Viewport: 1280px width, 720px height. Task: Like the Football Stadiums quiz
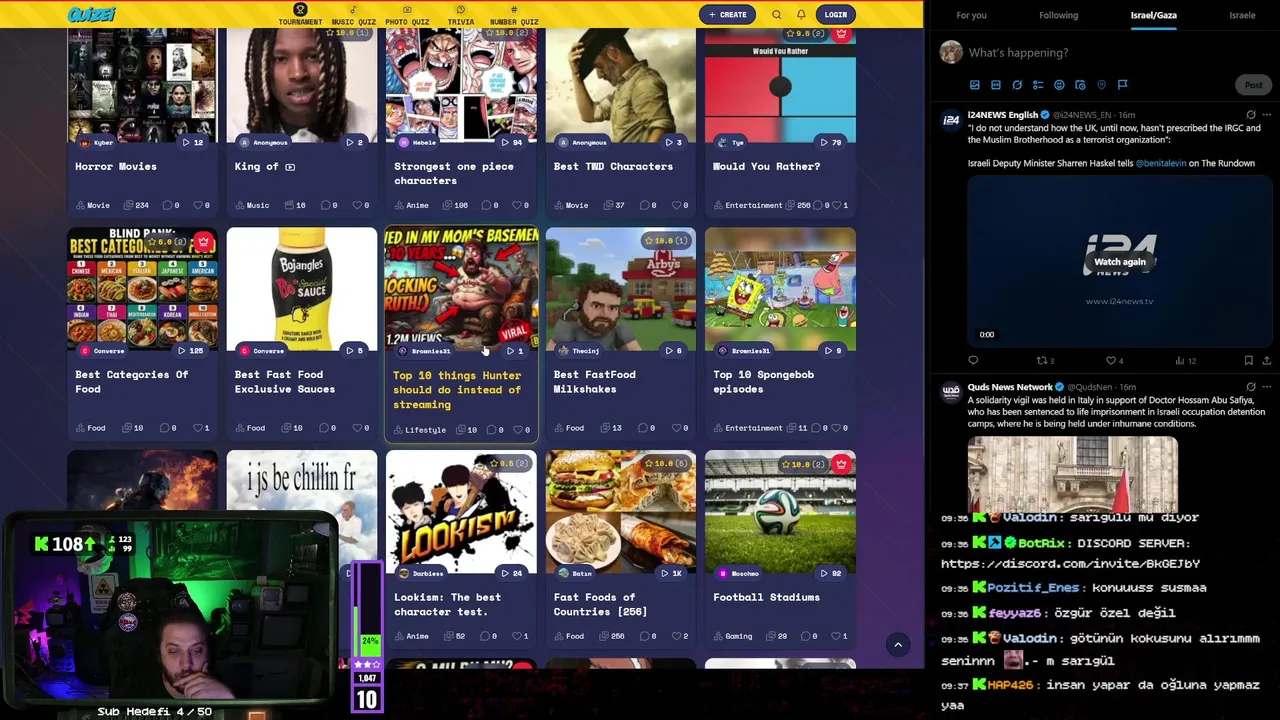coord(839,636)
